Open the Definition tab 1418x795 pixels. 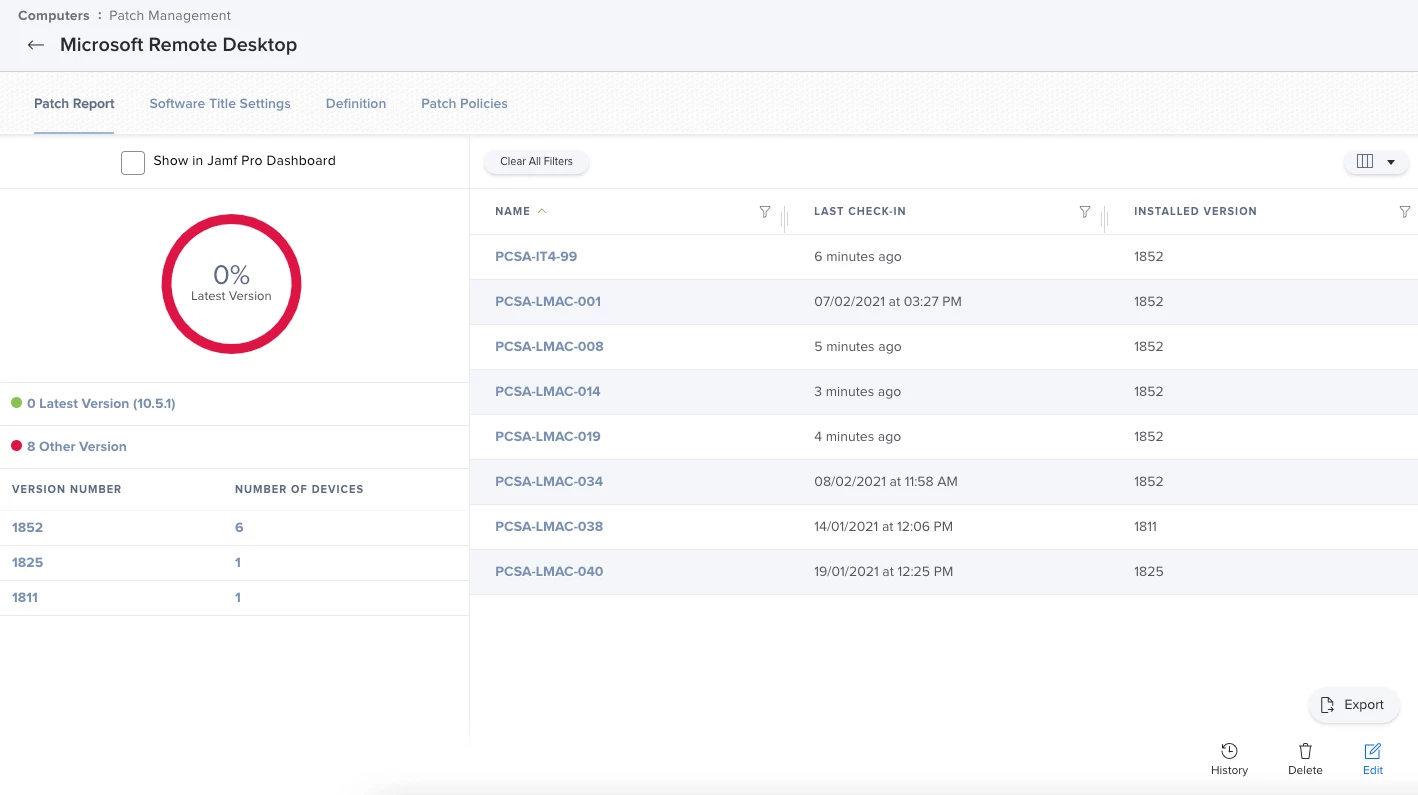(x=356, y=103)
